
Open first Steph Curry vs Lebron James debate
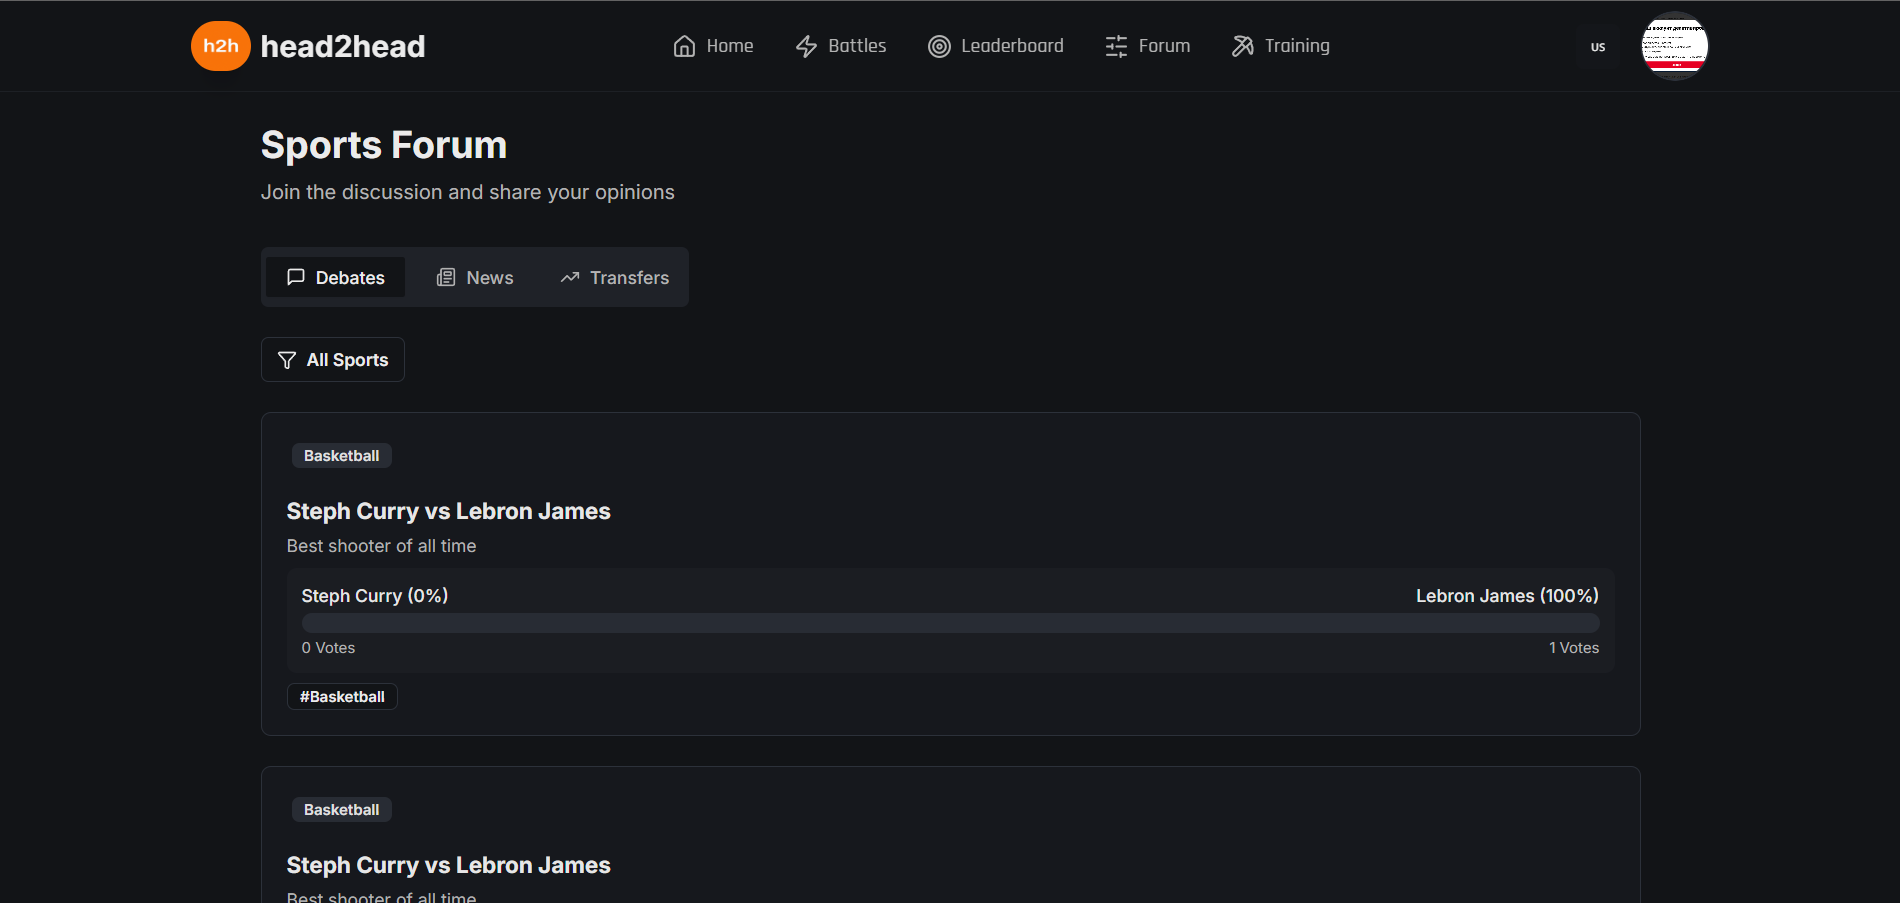pyautogui.click(x=448, y=511)
